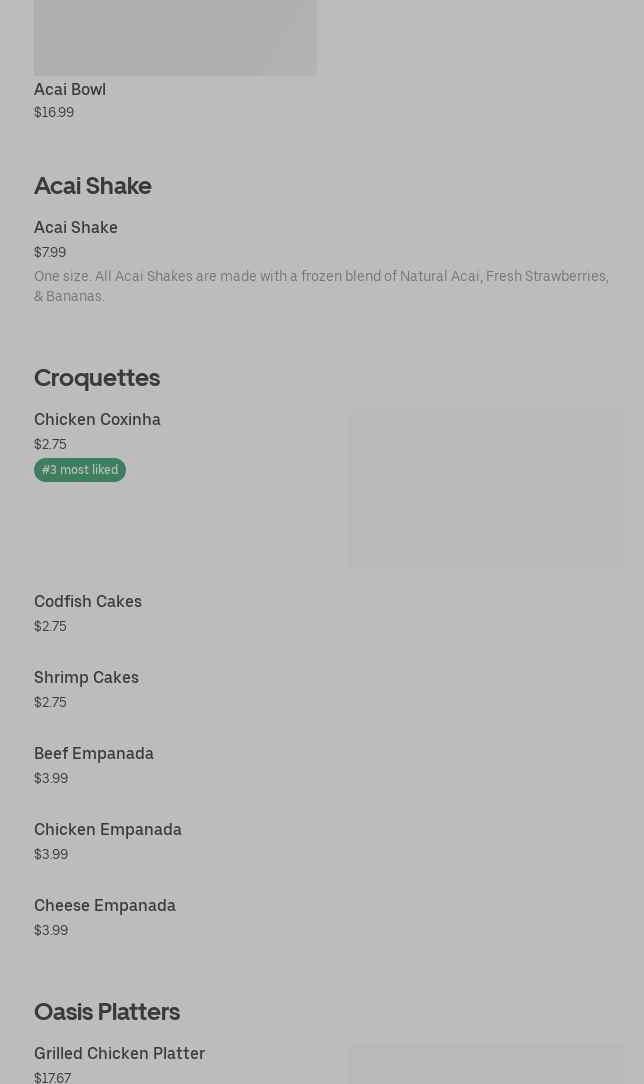Select the Acai Shake item title

[76, 227]
